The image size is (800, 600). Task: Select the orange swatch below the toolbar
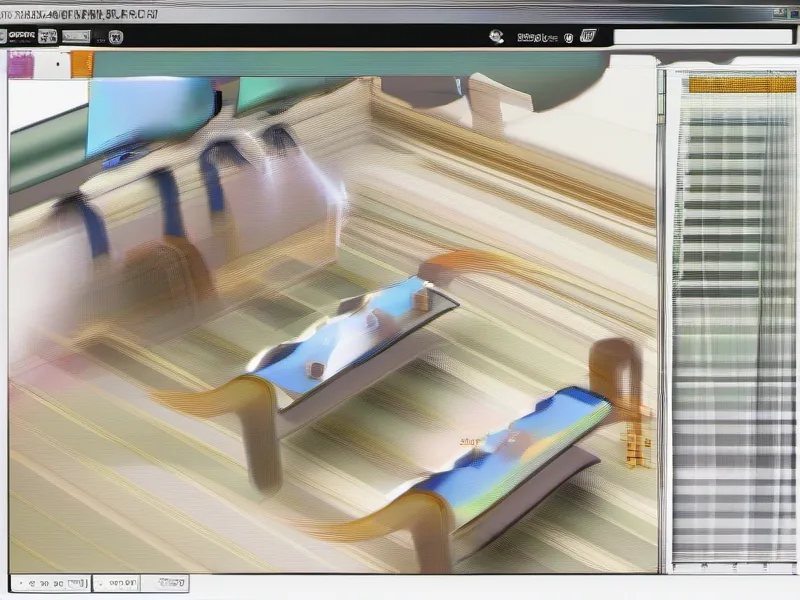pos(82,65)
